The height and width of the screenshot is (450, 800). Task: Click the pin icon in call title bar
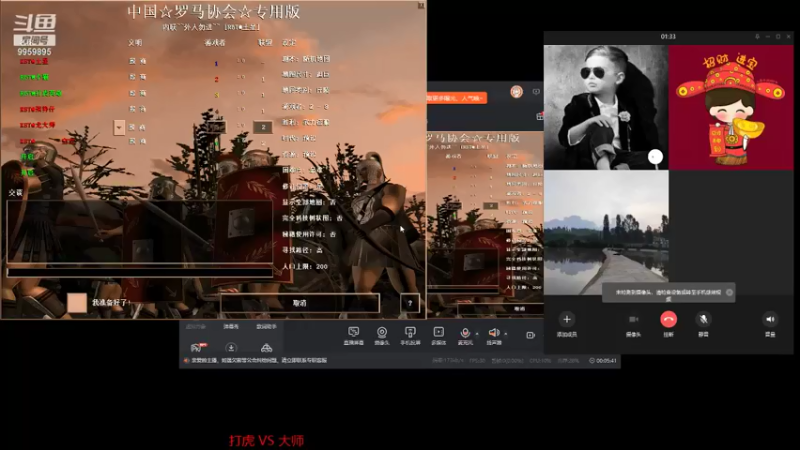pyautogui.click(x=757, y=37)
